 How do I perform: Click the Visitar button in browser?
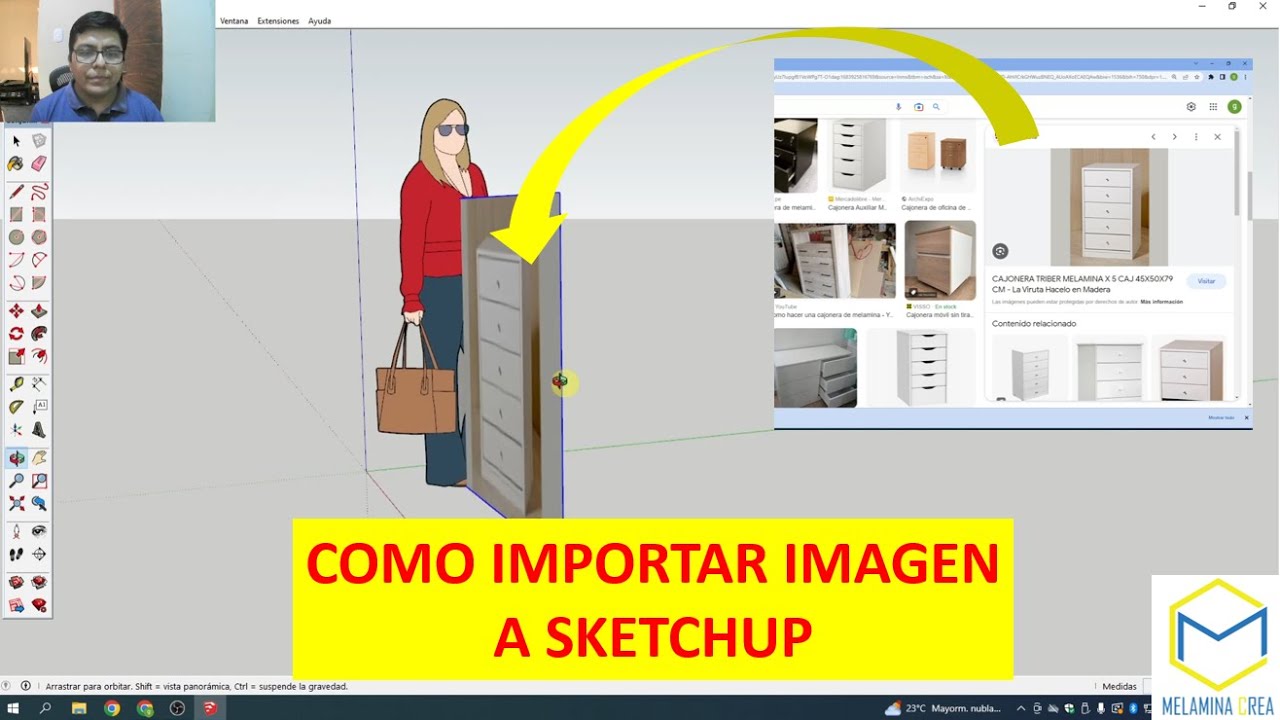pos(1207,281)
